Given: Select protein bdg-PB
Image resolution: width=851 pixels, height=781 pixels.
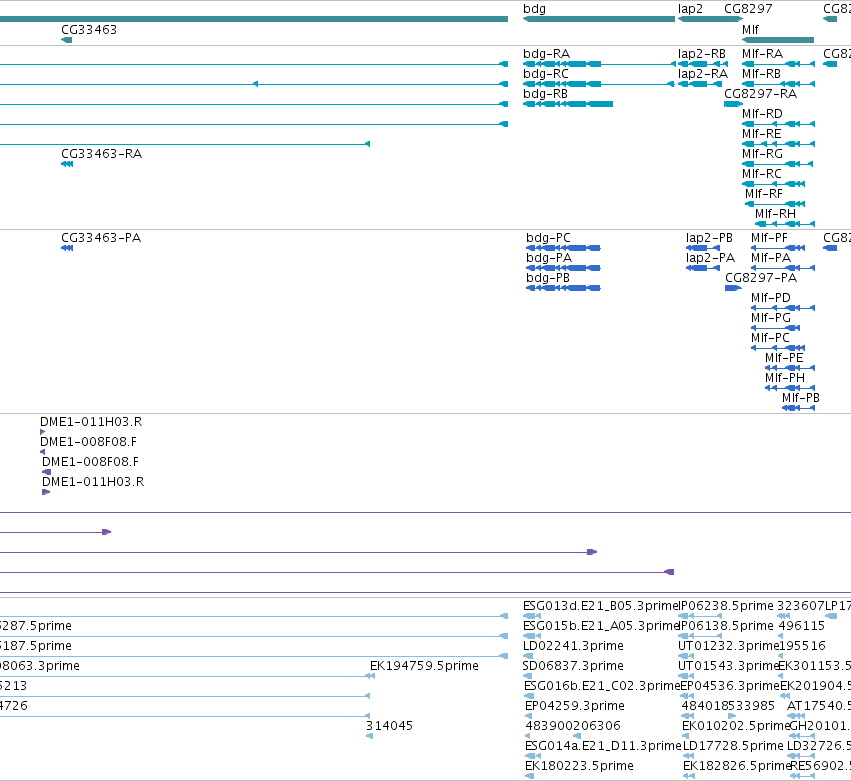Looking at the screenshot, I should [563, 288].
